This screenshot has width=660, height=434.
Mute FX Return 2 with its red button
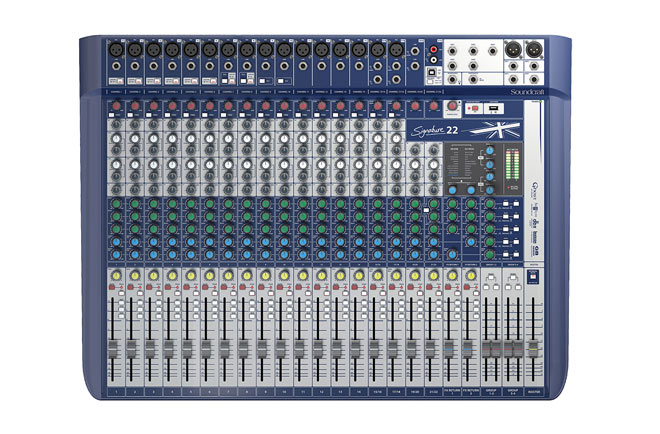(x=466, y=287)
